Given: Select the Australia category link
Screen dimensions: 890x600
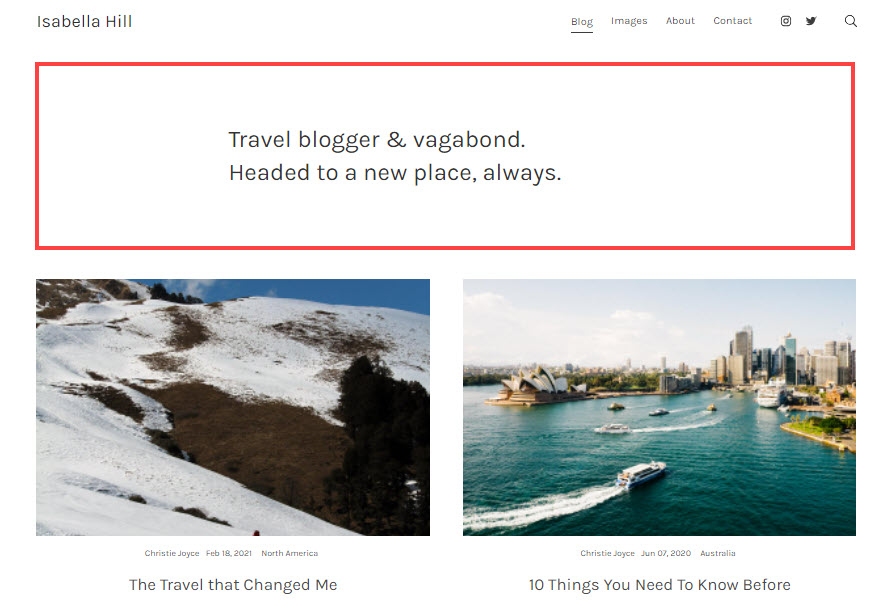Looking at the screenshot, I should click(x=717, y=553).
